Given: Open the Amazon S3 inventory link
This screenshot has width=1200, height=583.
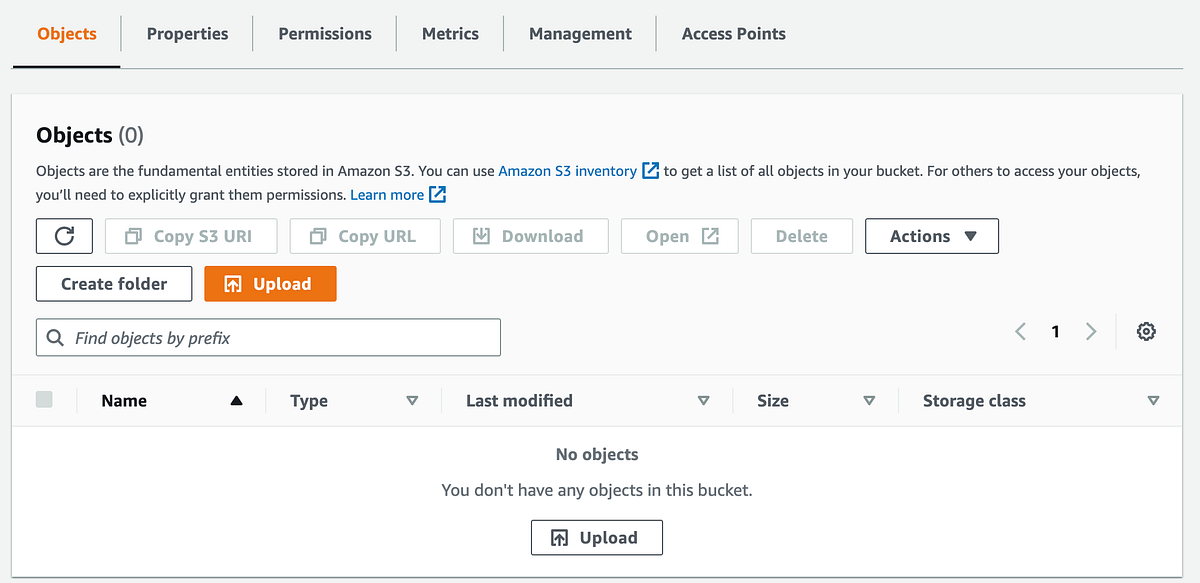Looking at the screenshot, I should pos(567,171).
